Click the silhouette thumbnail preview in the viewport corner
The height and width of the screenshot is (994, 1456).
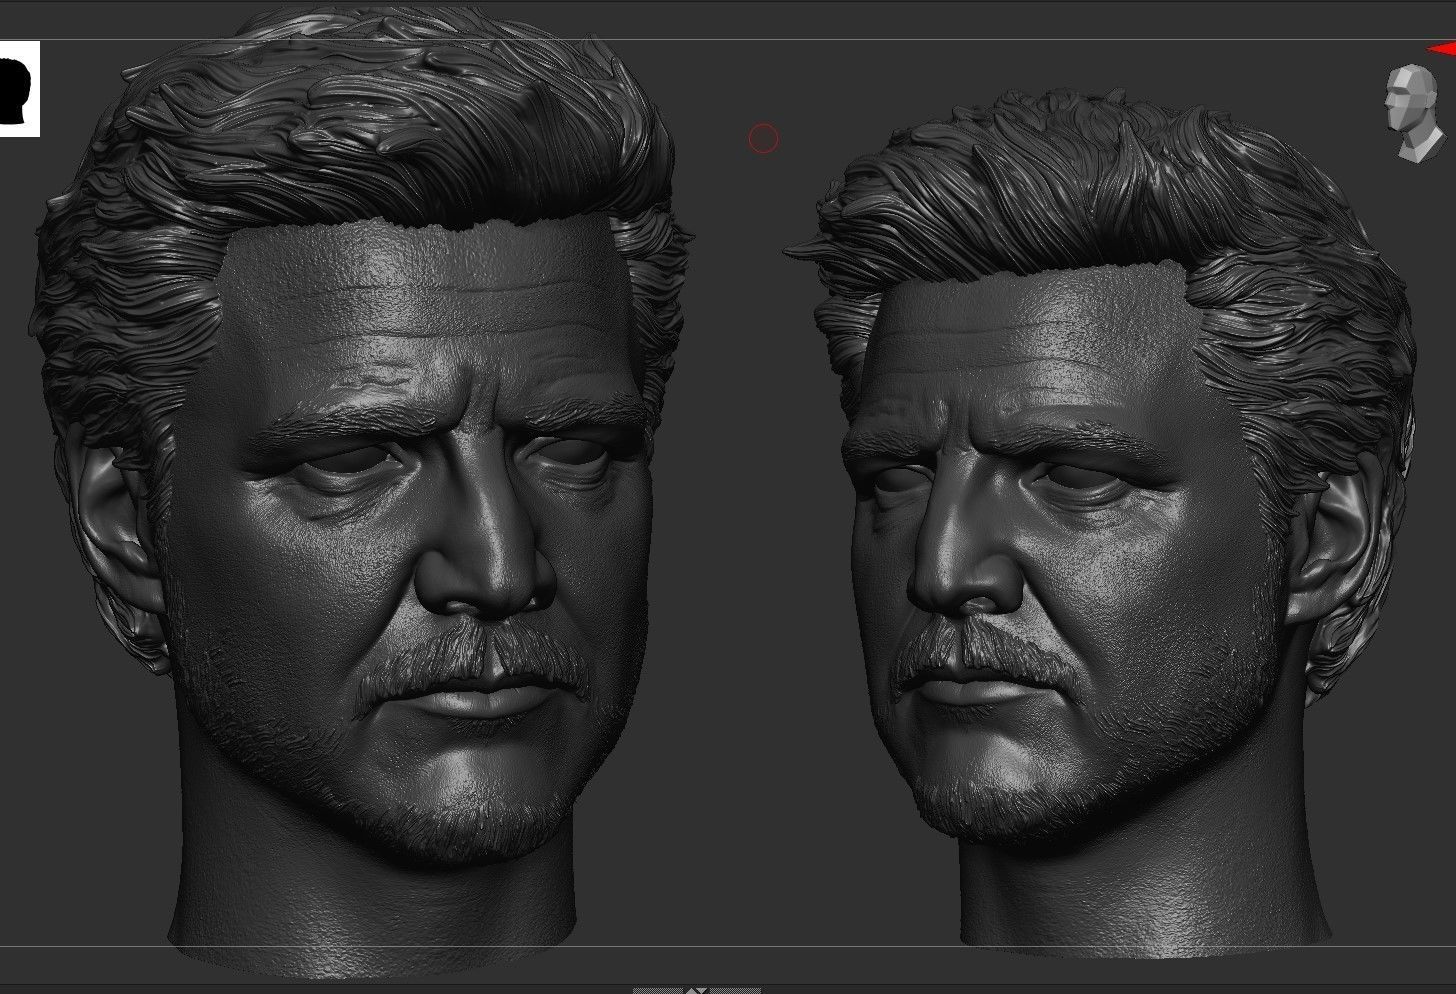19,89
